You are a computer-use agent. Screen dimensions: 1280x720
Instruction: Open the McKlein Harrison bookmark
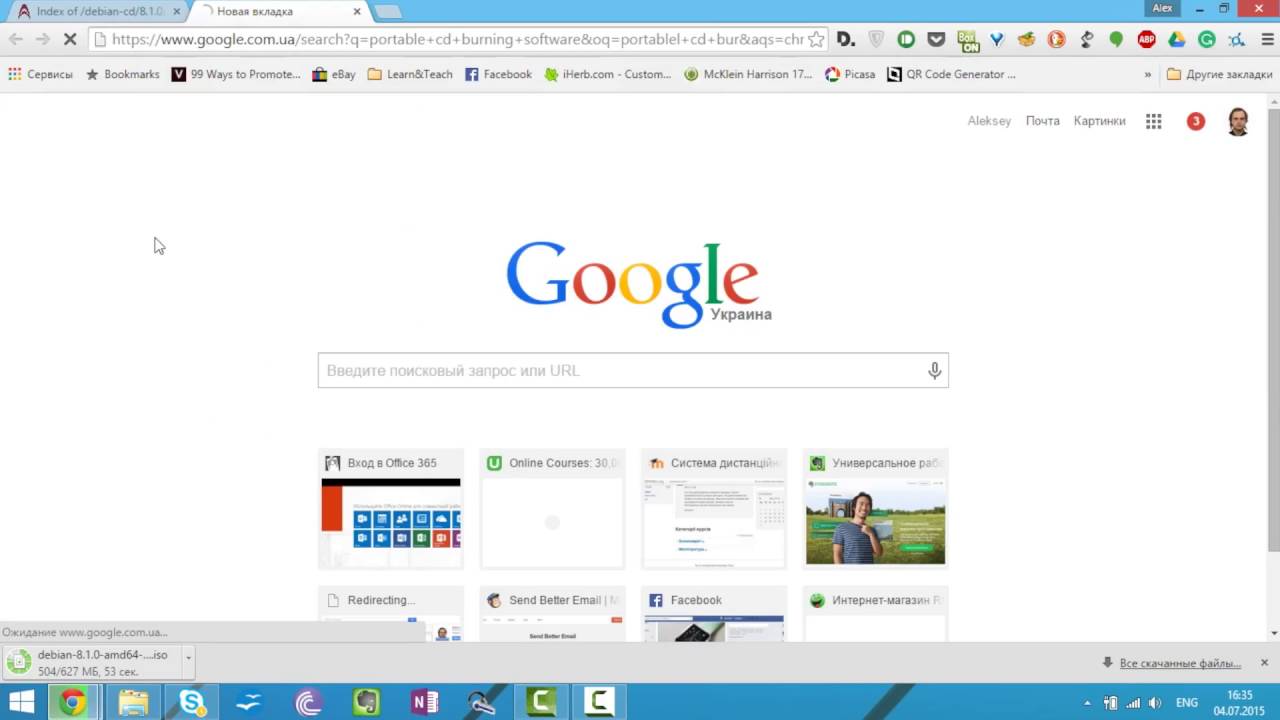point(748,74)
